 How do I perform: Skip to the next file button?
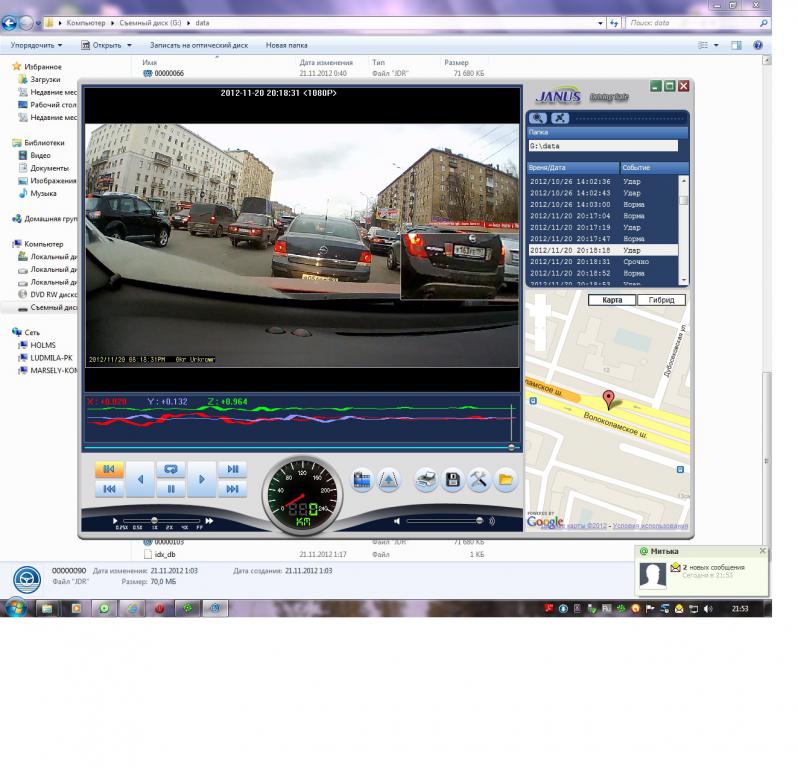click(233, 489)
